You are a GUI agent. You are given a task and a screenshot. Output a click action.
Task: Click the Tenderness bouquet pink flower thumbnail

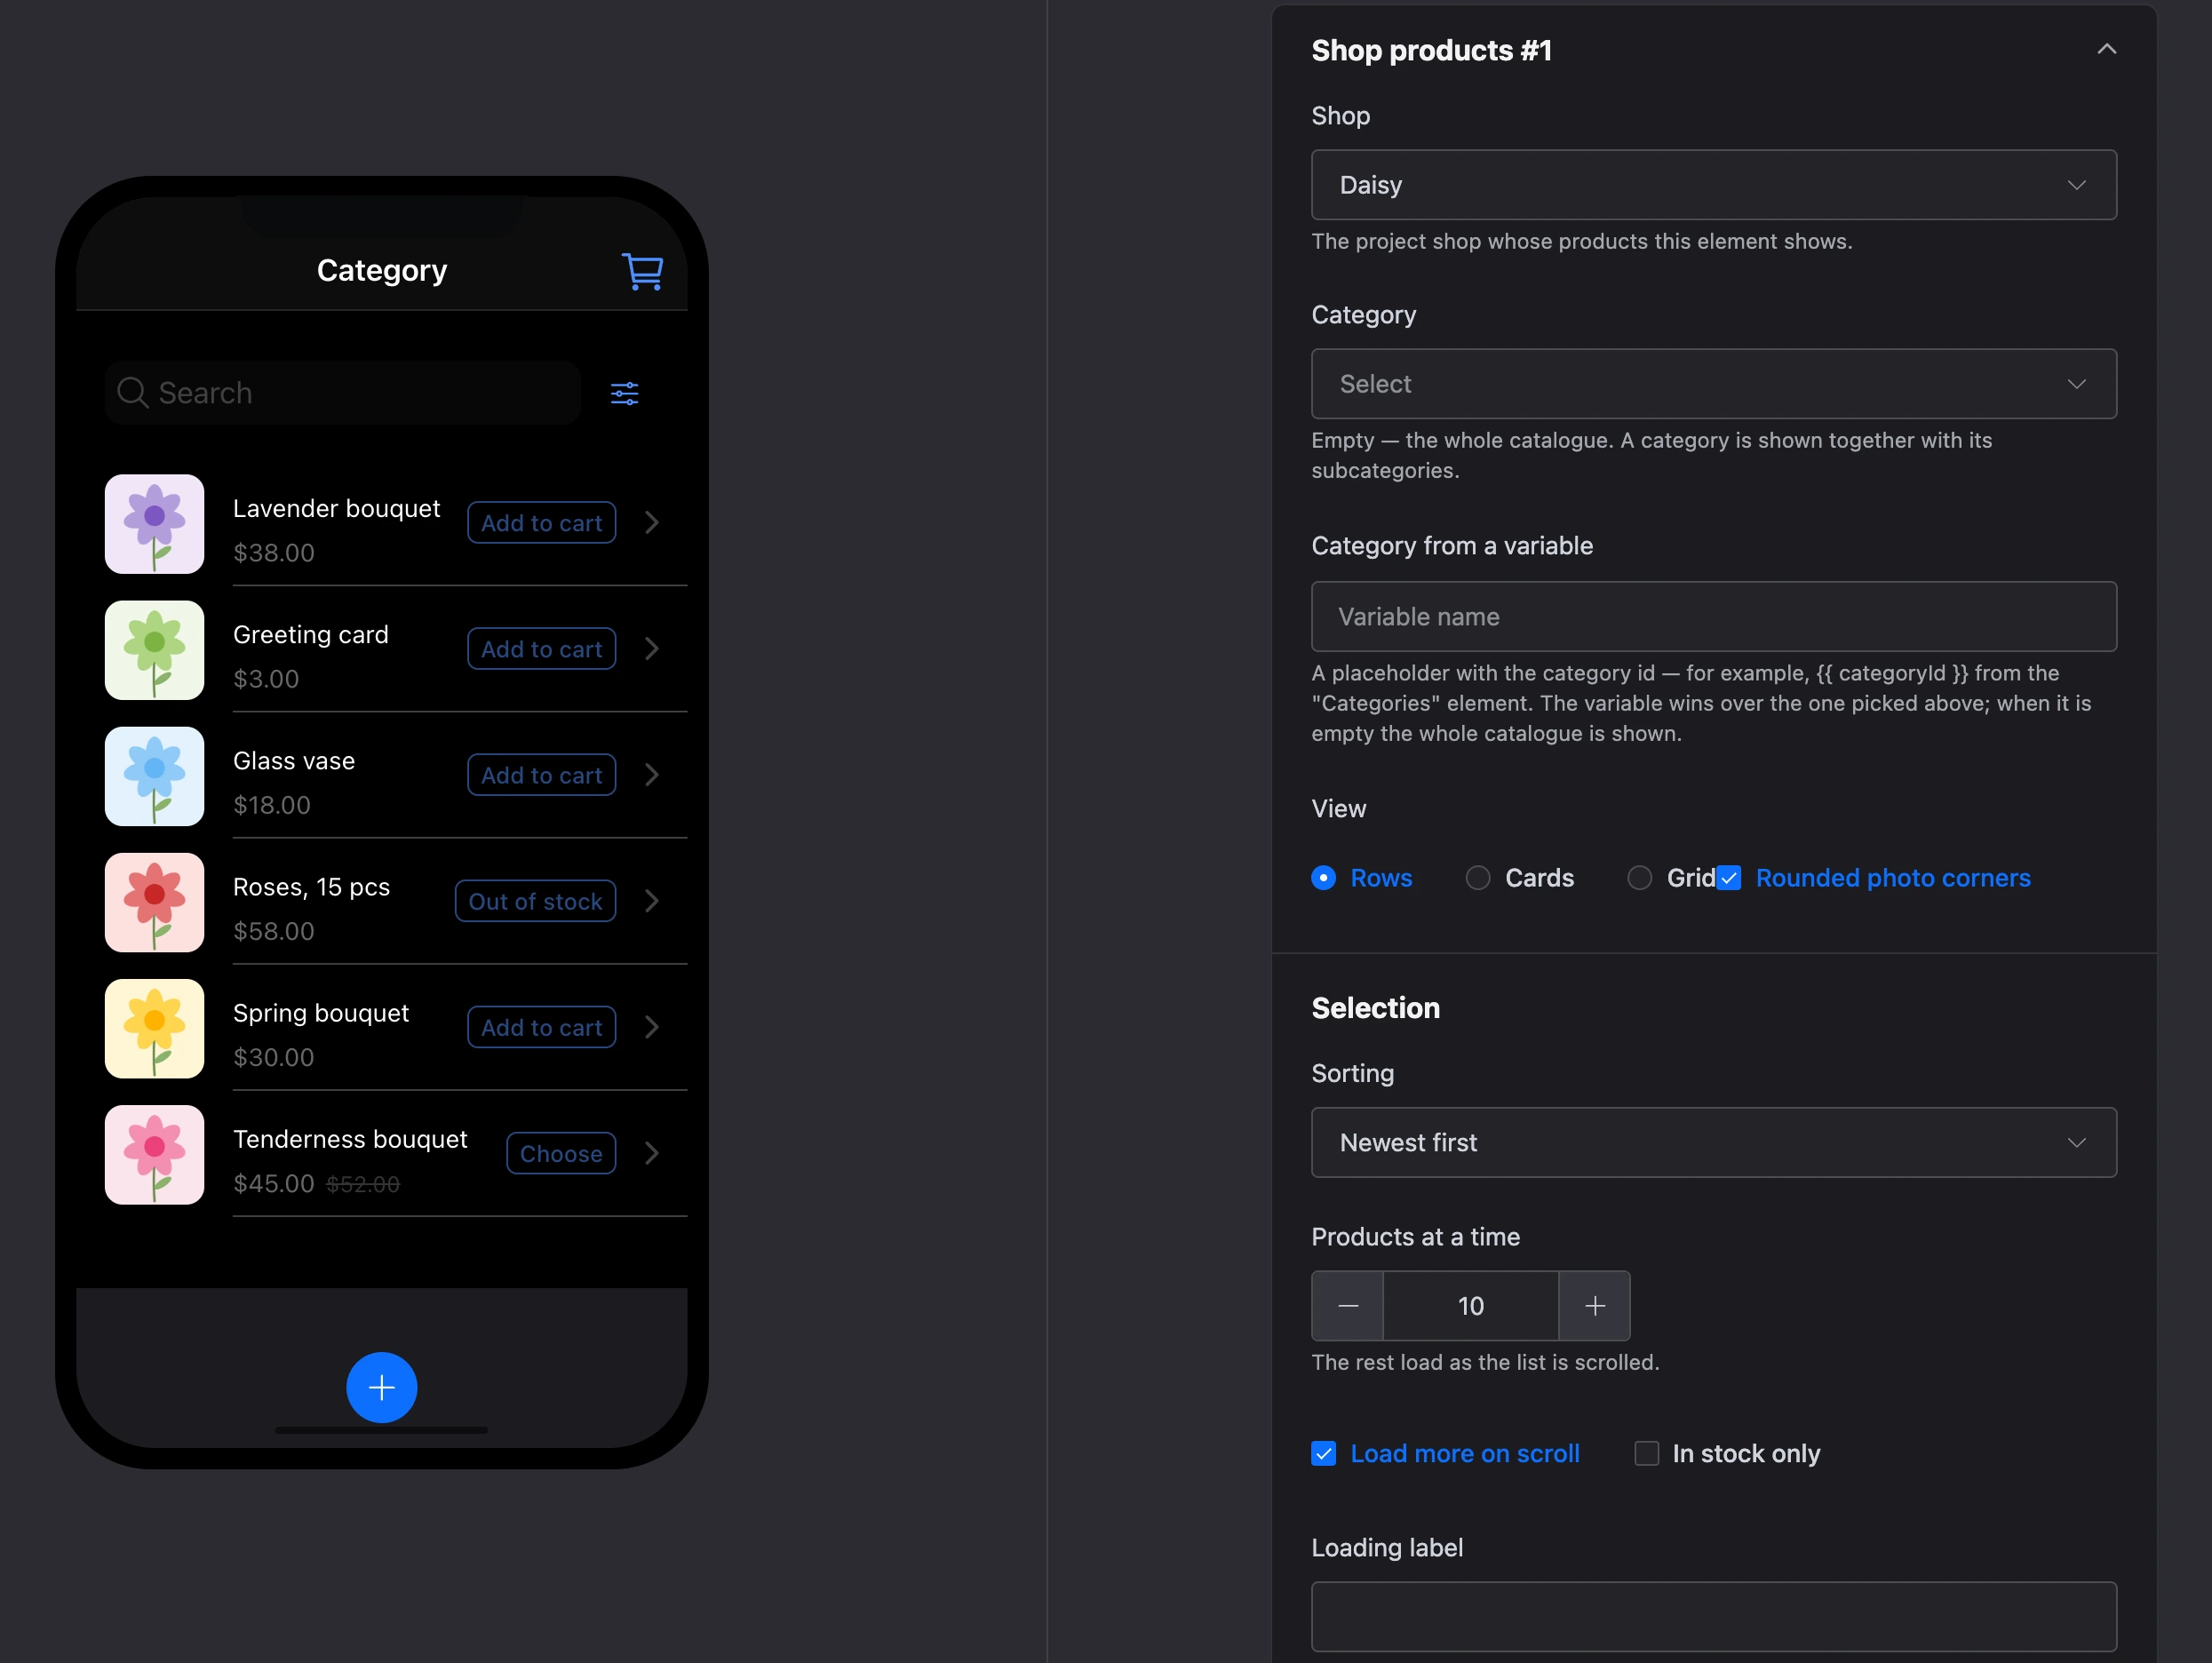pos(154,1153)
